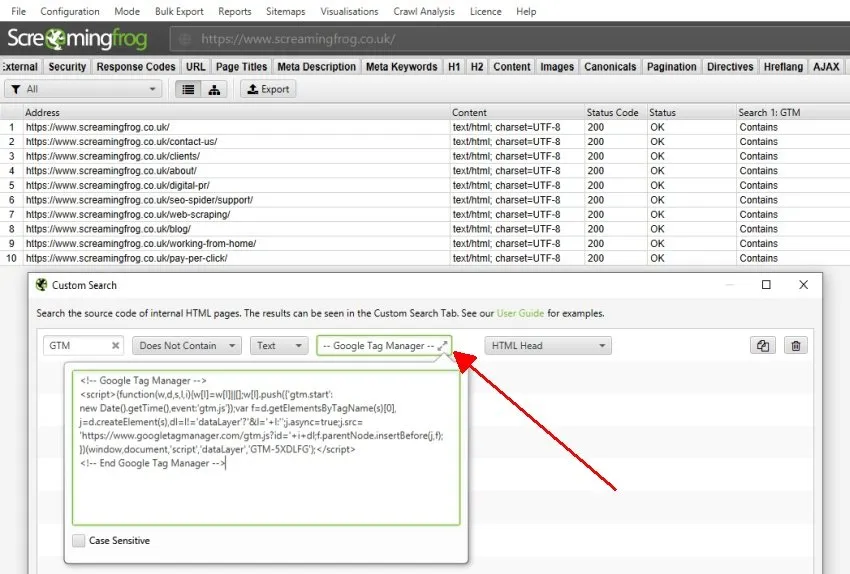The width and height of the screenshot is (850, 574).
Task: Switch to the Canonicals tab
Action: (610, 67)
